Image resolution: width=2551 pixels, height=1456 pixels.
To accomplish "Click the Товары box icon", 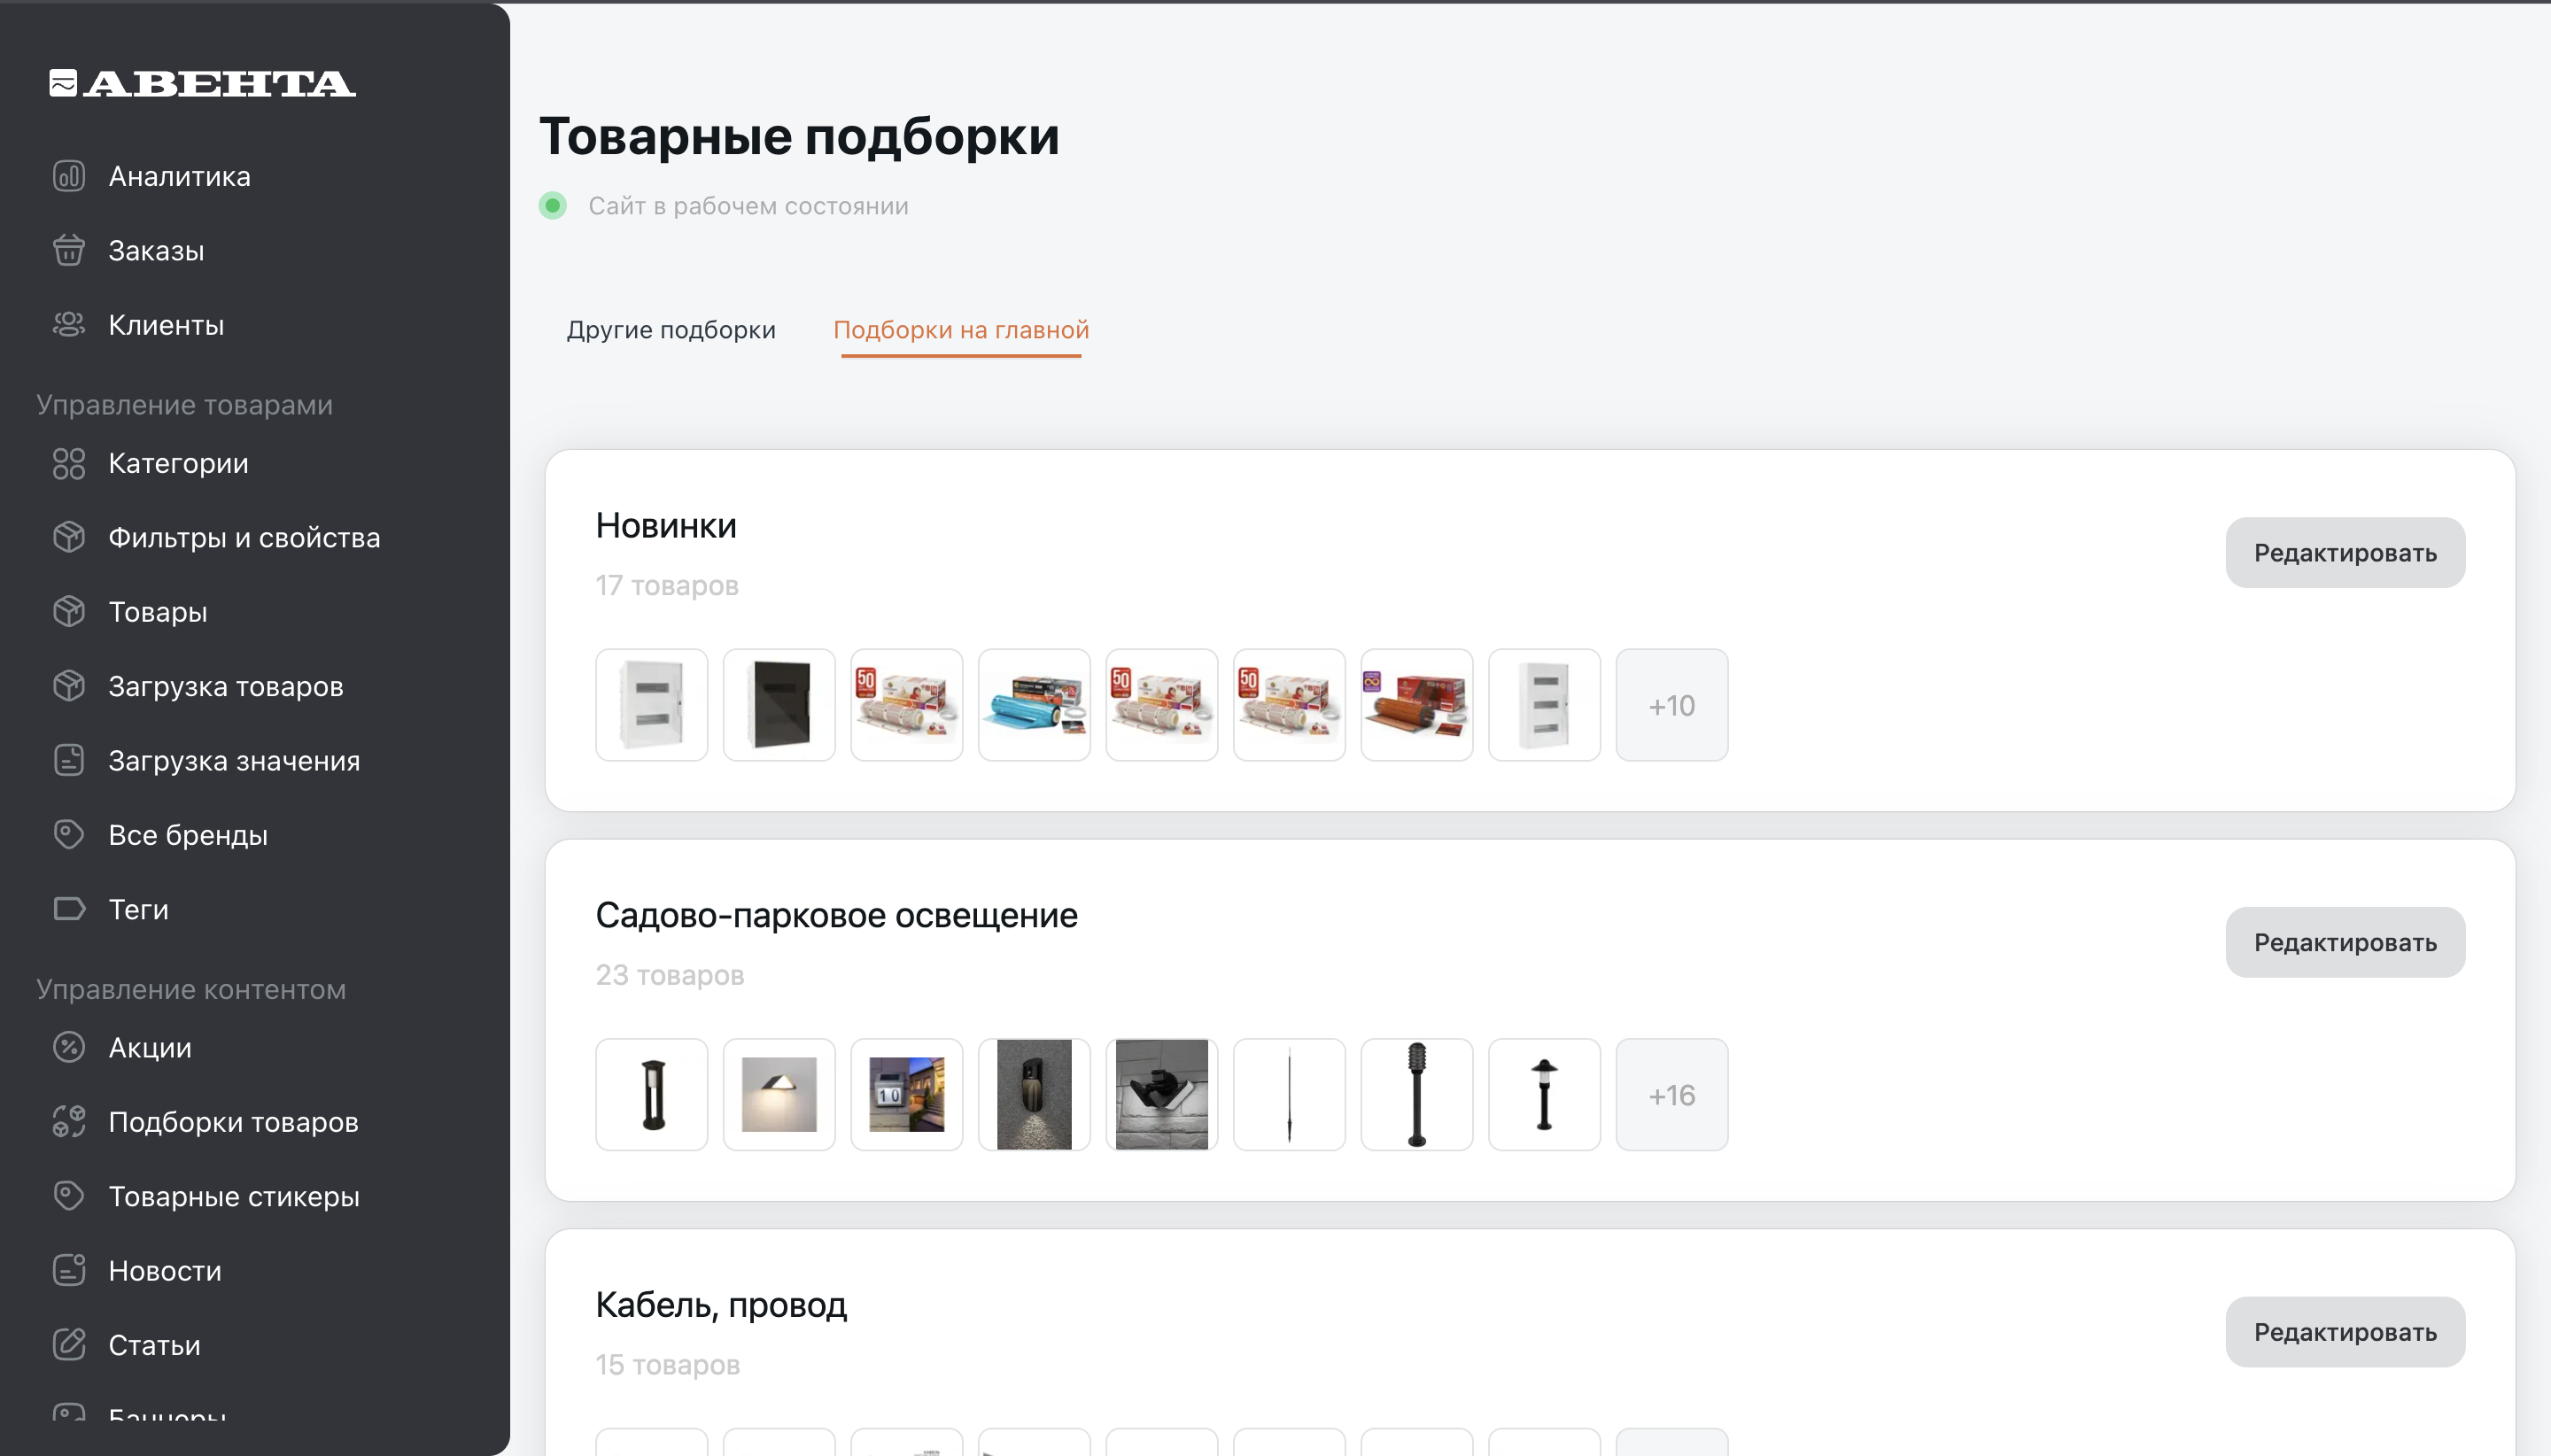I will 69,611.
